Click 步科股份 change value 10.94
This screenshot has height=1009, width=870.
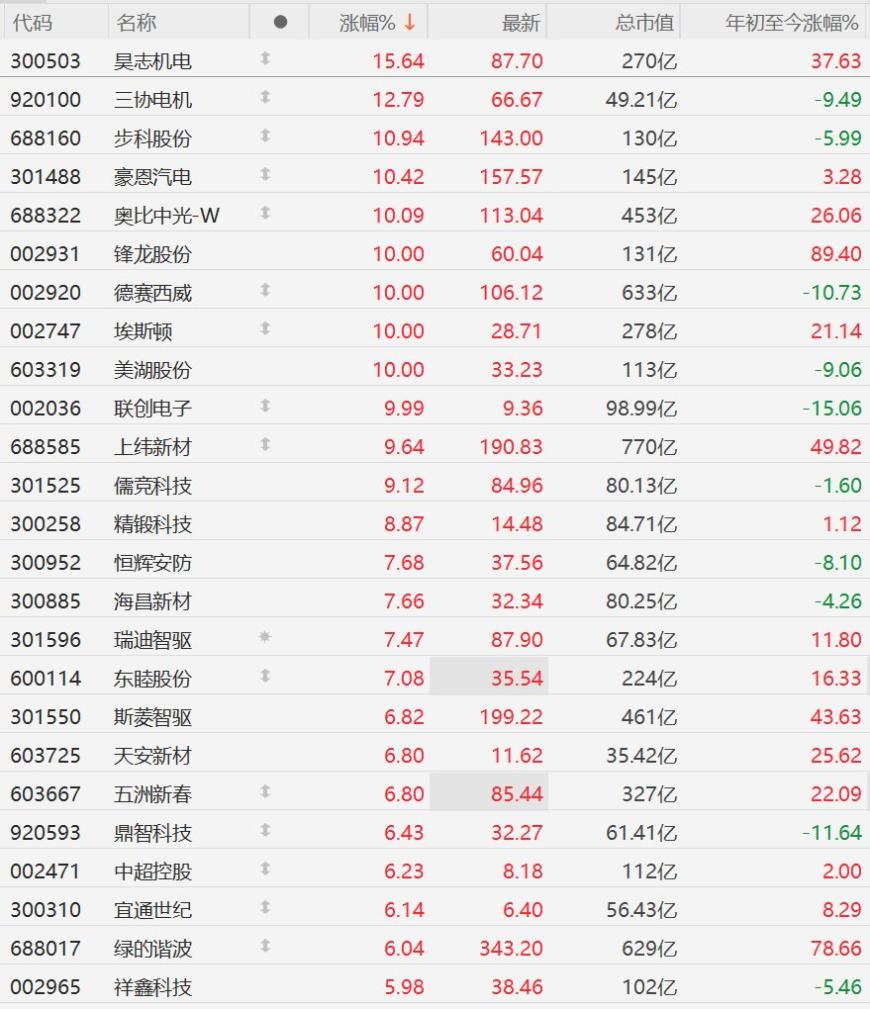tap(398, 138)
